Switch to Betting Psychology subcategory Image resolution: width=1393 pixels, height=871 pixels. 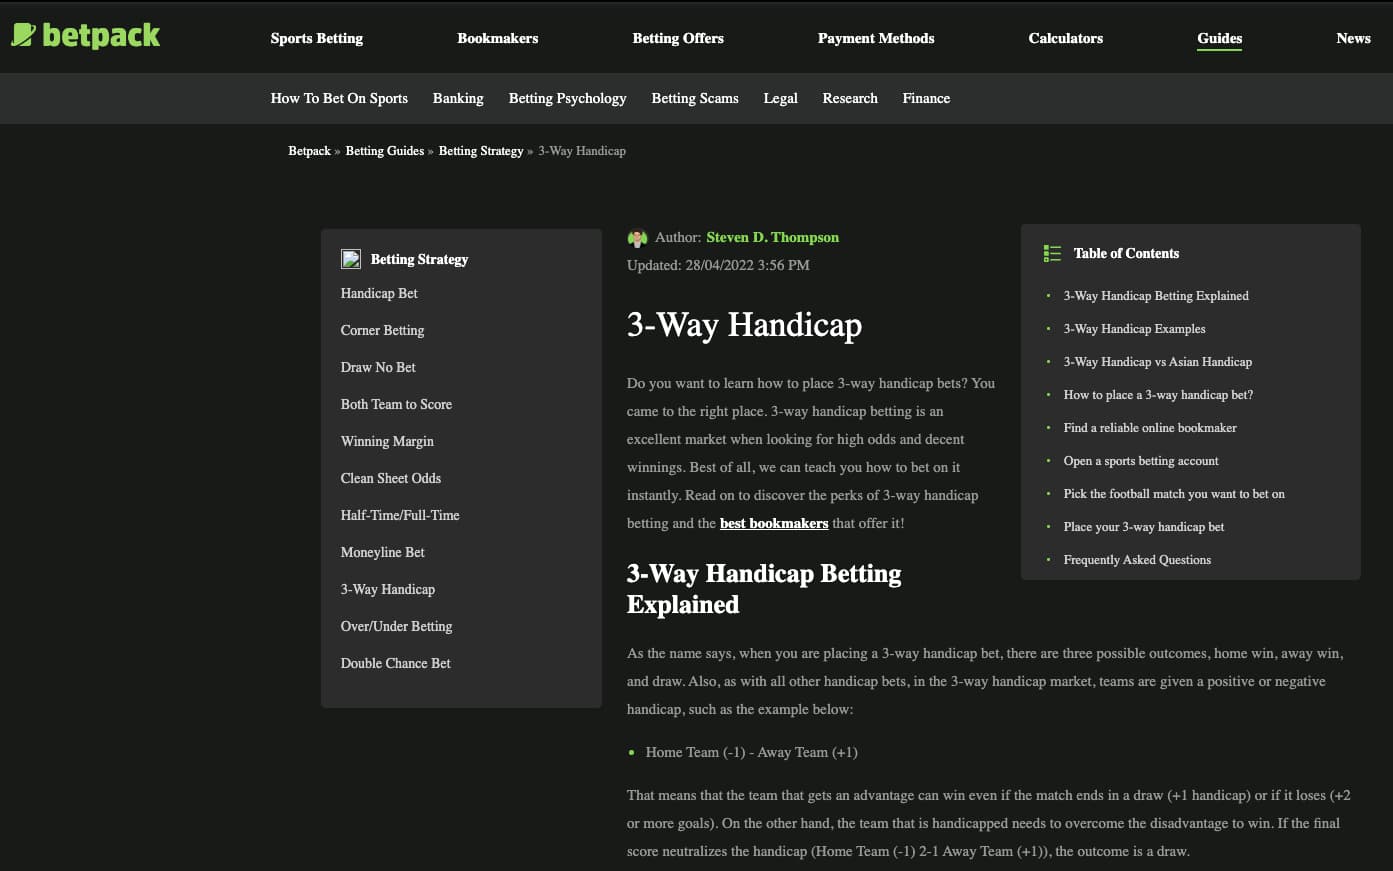567,98
